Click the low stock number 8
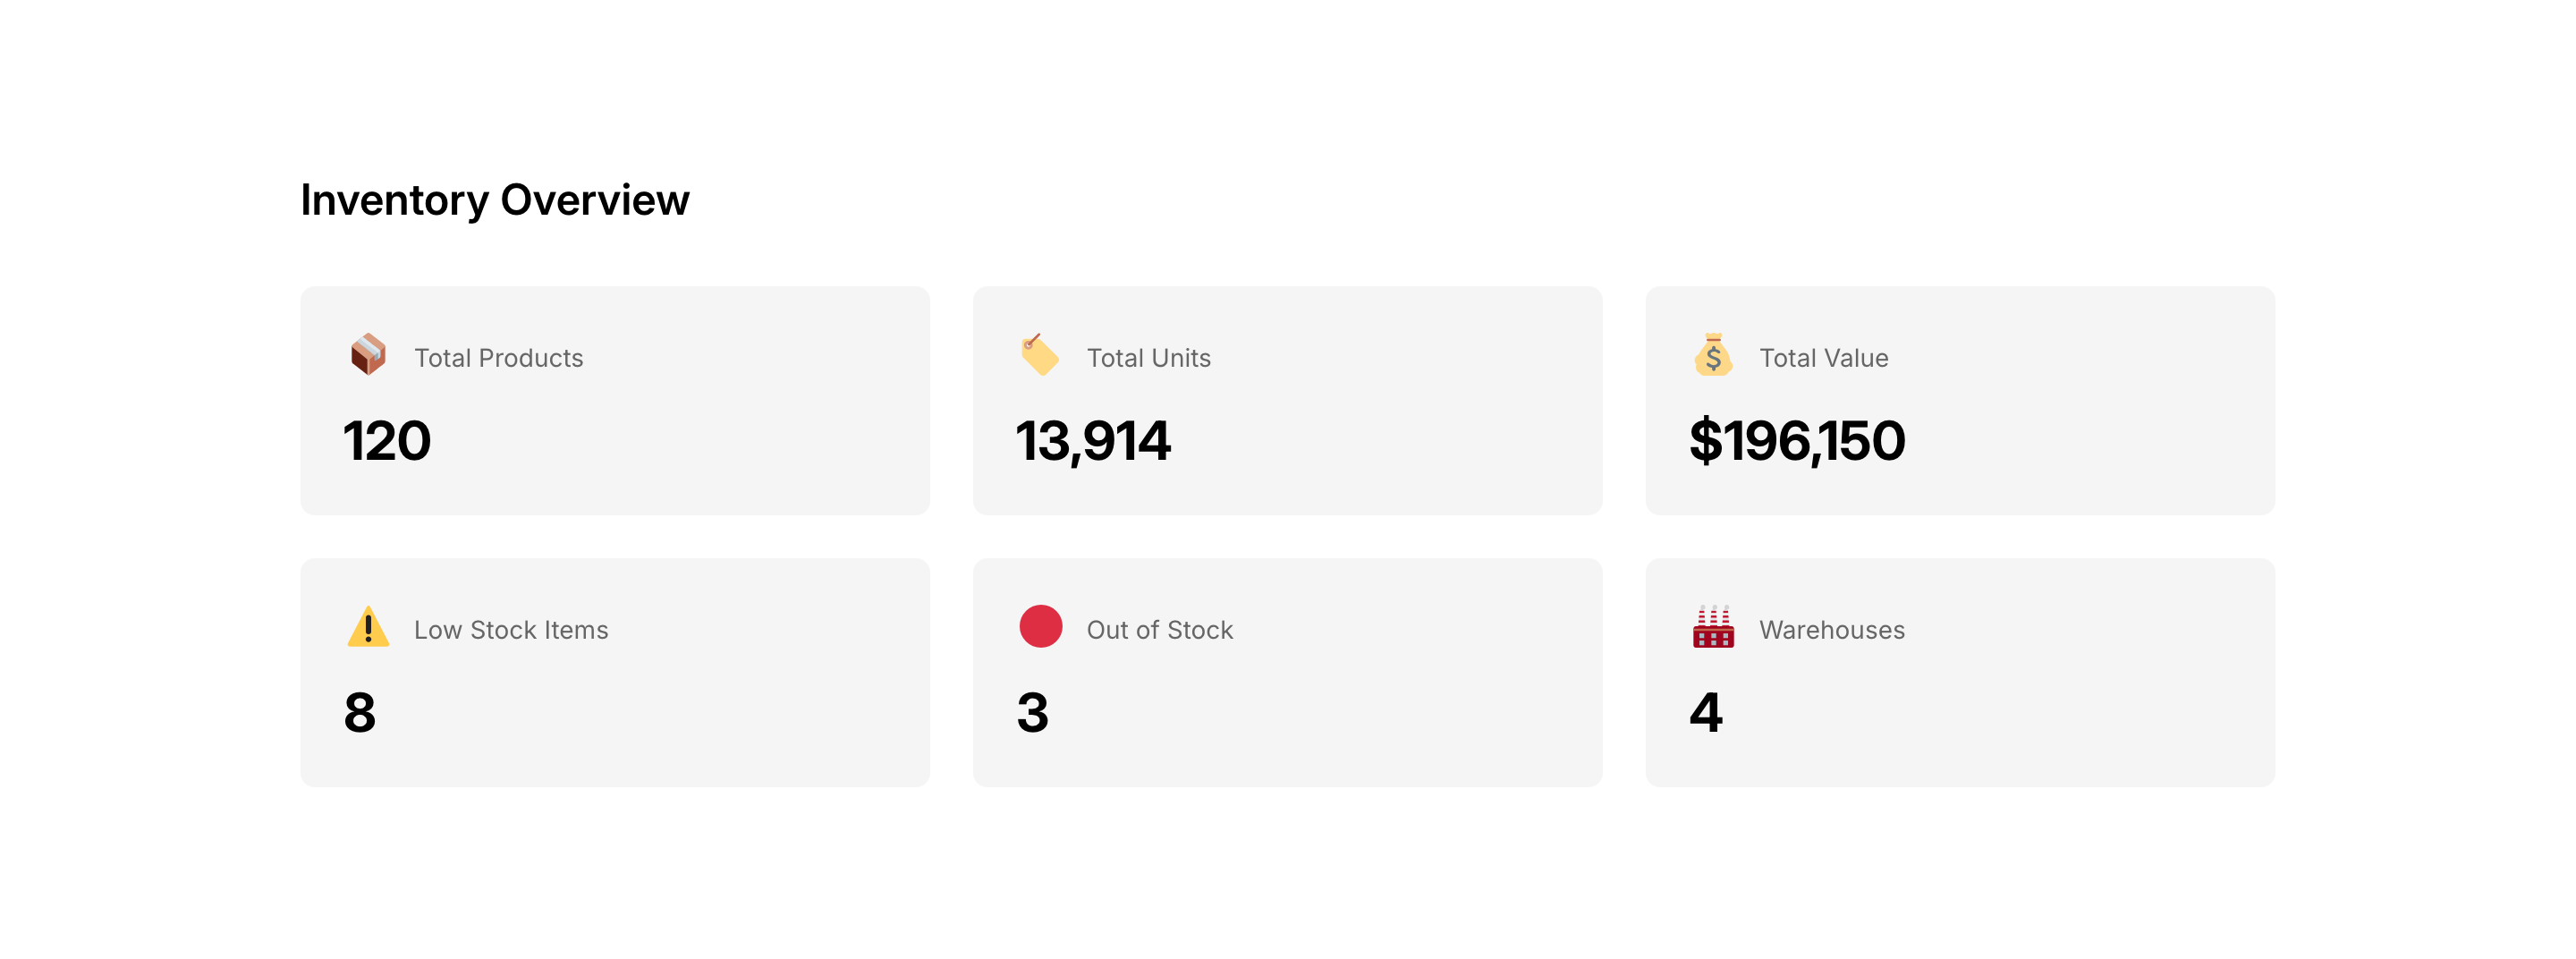This screenshot has height=959, width=2576. (360, 713)
